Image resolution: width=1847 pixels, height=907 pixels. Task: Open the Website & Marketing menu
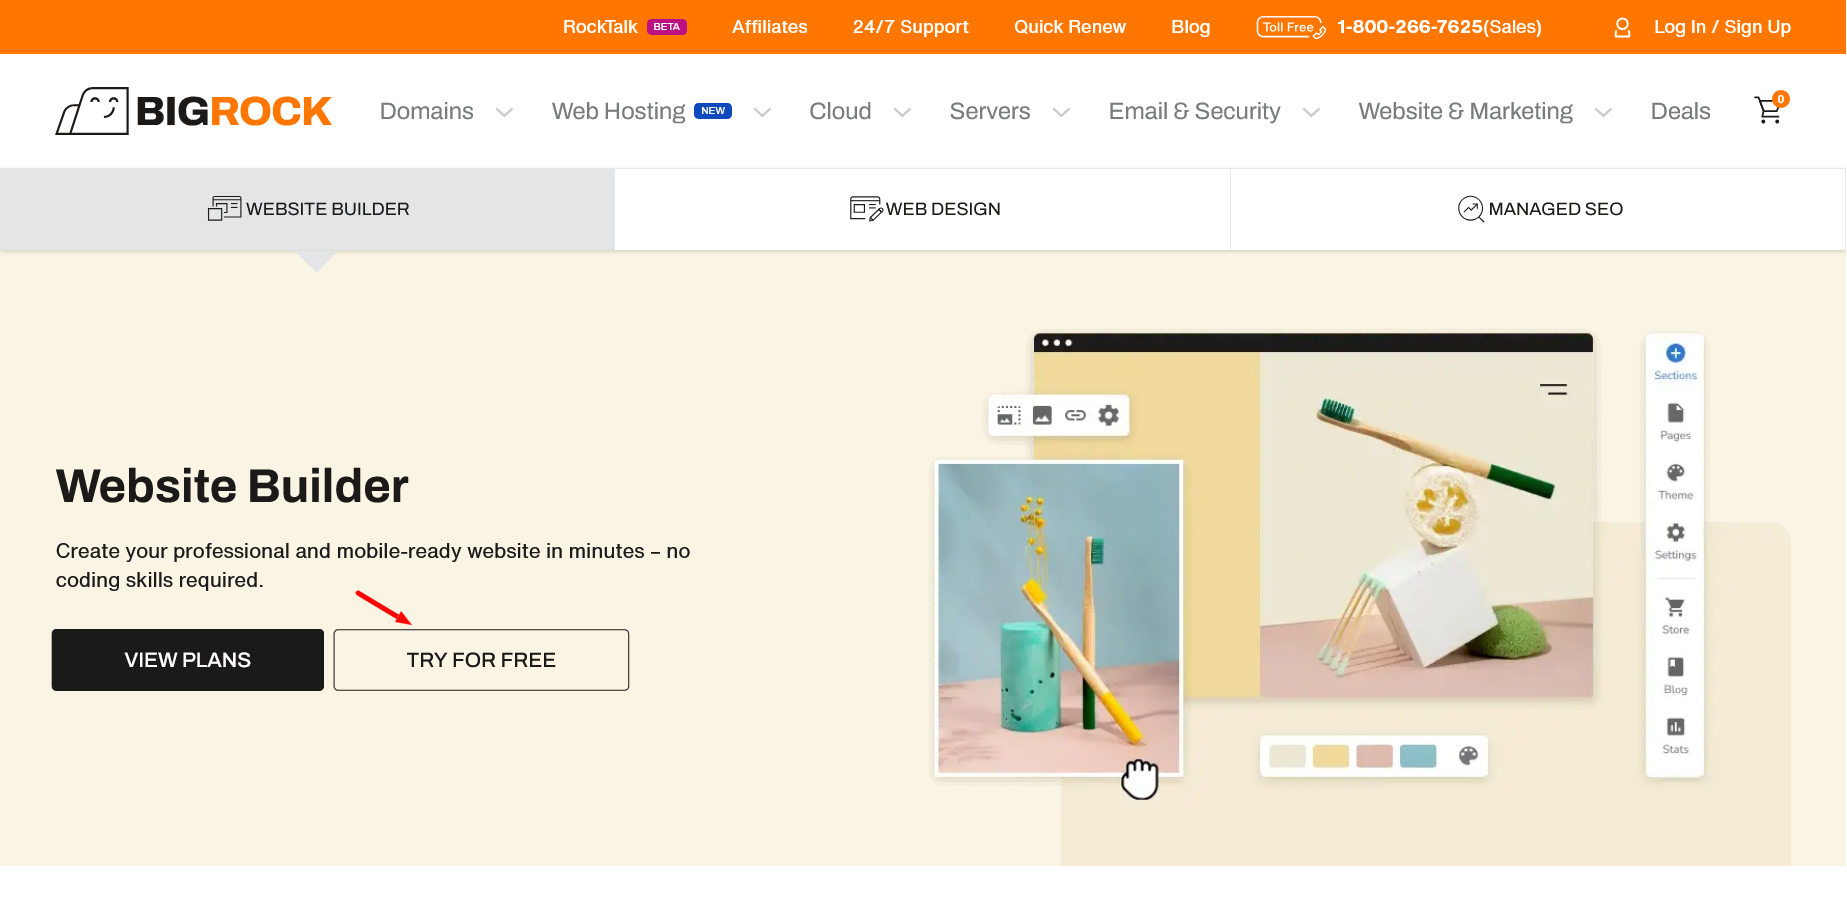1466,111
